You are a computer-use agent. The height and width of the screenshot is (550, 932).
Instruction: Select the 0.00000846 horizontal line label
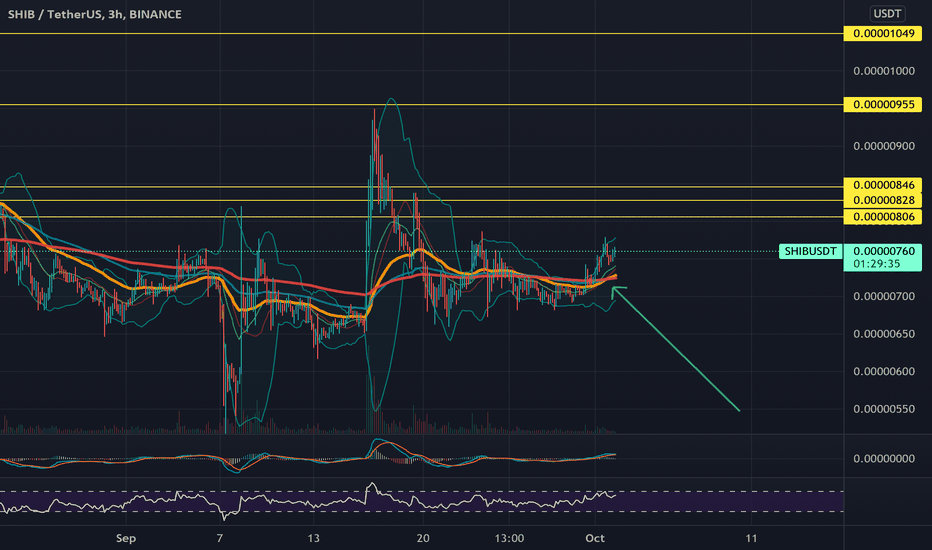coord(883,185)
